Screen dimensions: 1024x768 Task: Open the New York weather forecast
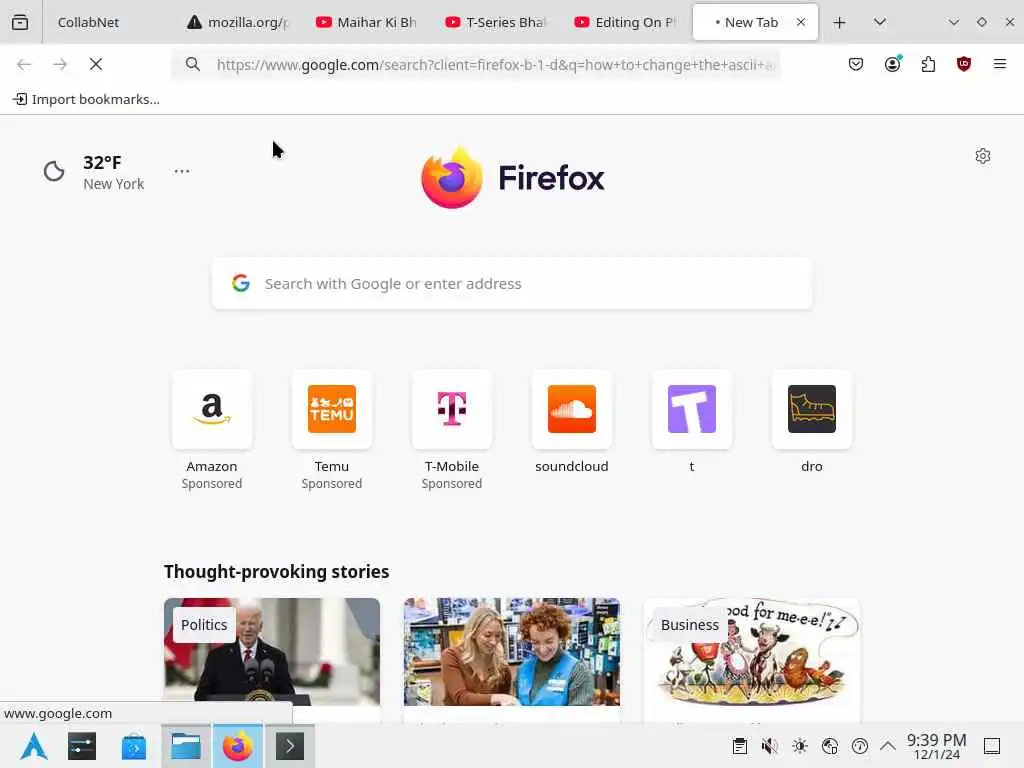[94, 172]
